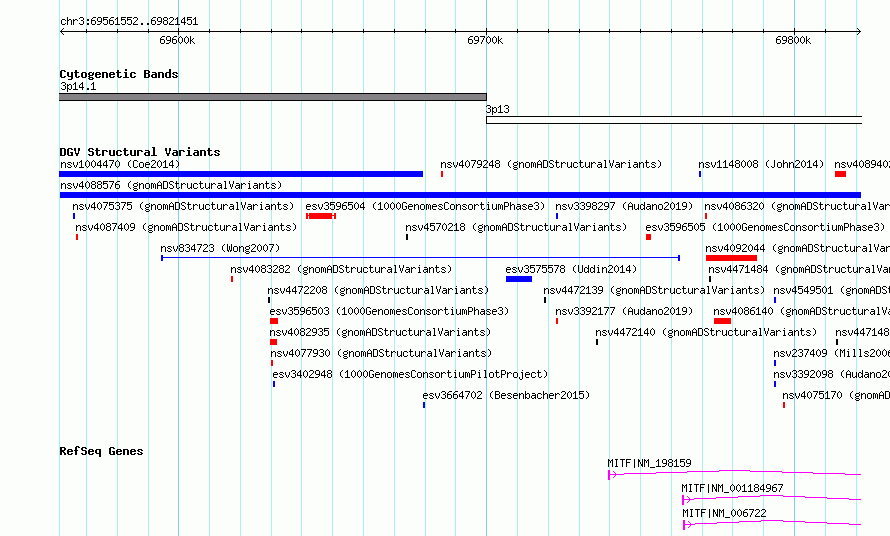Select the 3p13 cytogenetic band bar

tap(674, 120)
